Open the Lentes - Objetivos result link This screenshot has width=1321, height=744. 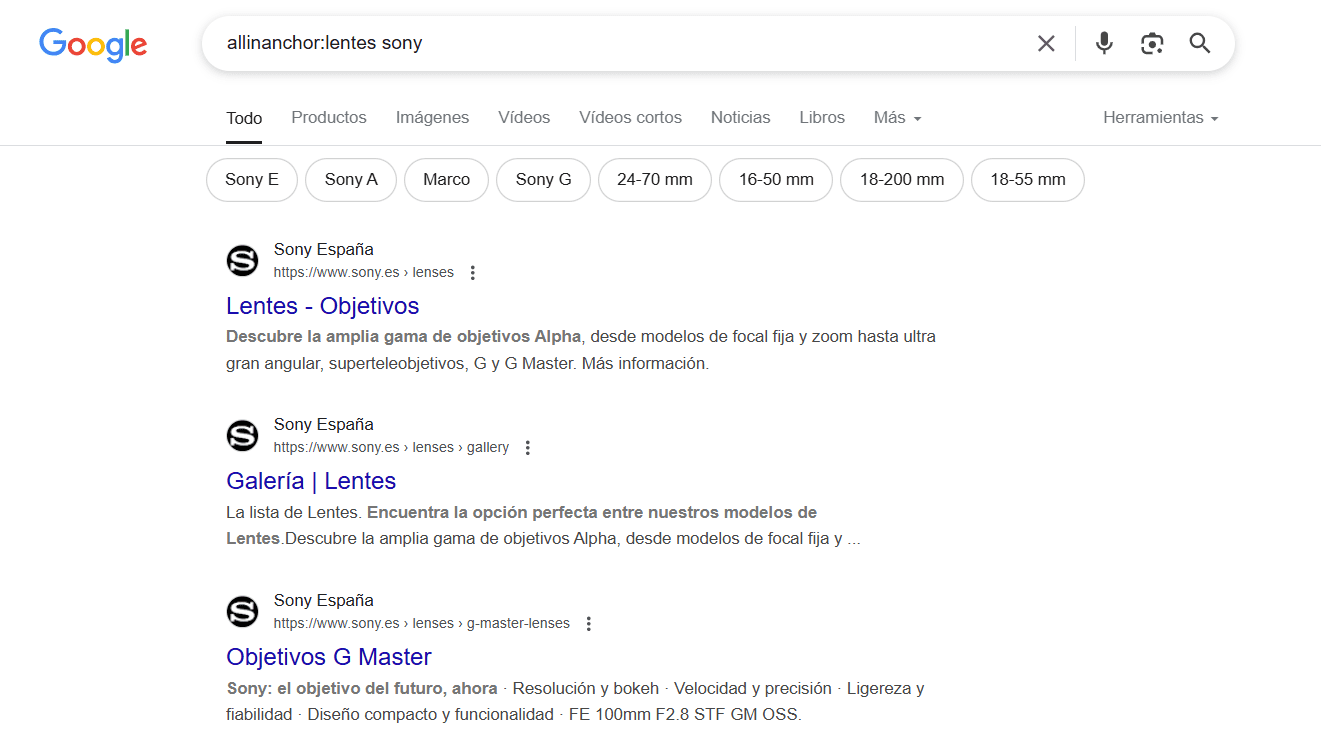tap(322, 306)
